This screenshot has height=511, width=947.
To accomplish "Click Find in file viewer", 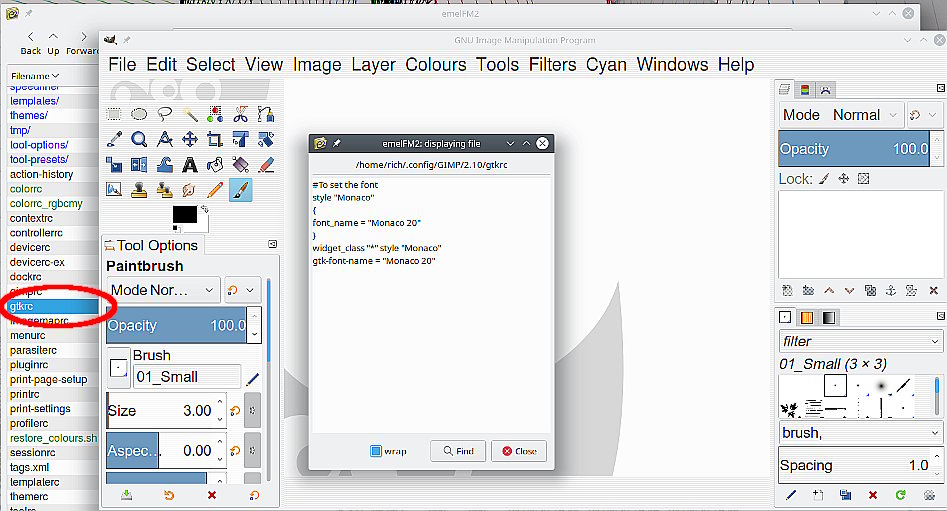I will [458, 451].
